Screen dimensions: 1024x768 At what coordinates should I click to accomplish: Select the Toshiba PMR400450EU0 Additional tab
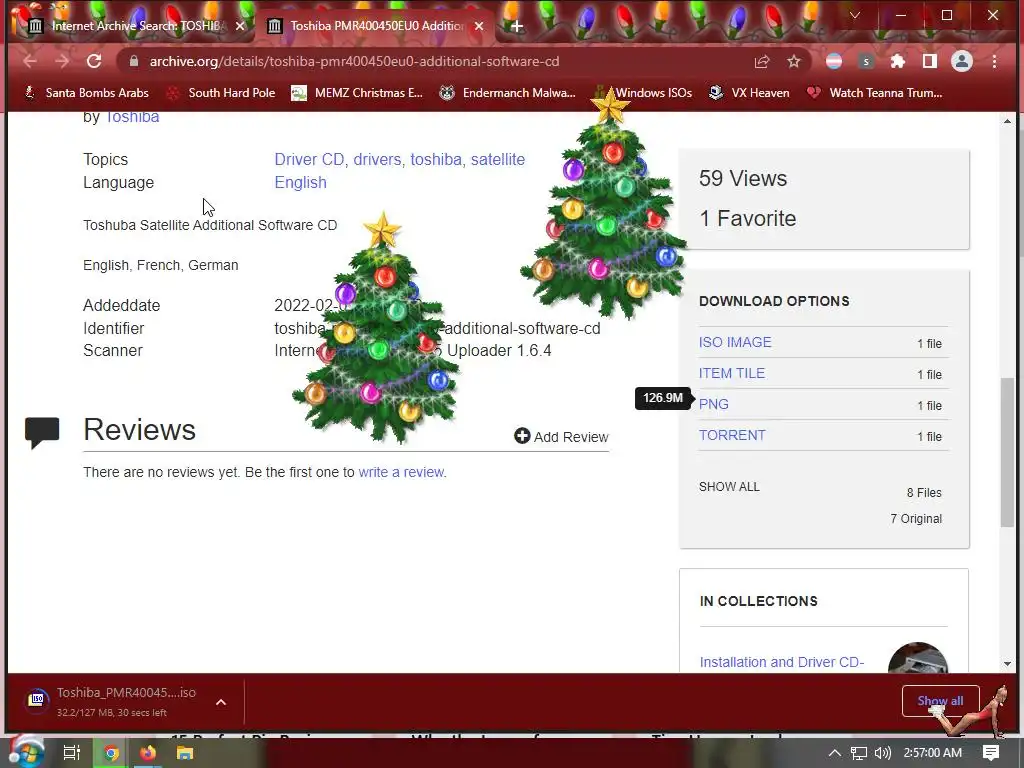coord(376,26)
